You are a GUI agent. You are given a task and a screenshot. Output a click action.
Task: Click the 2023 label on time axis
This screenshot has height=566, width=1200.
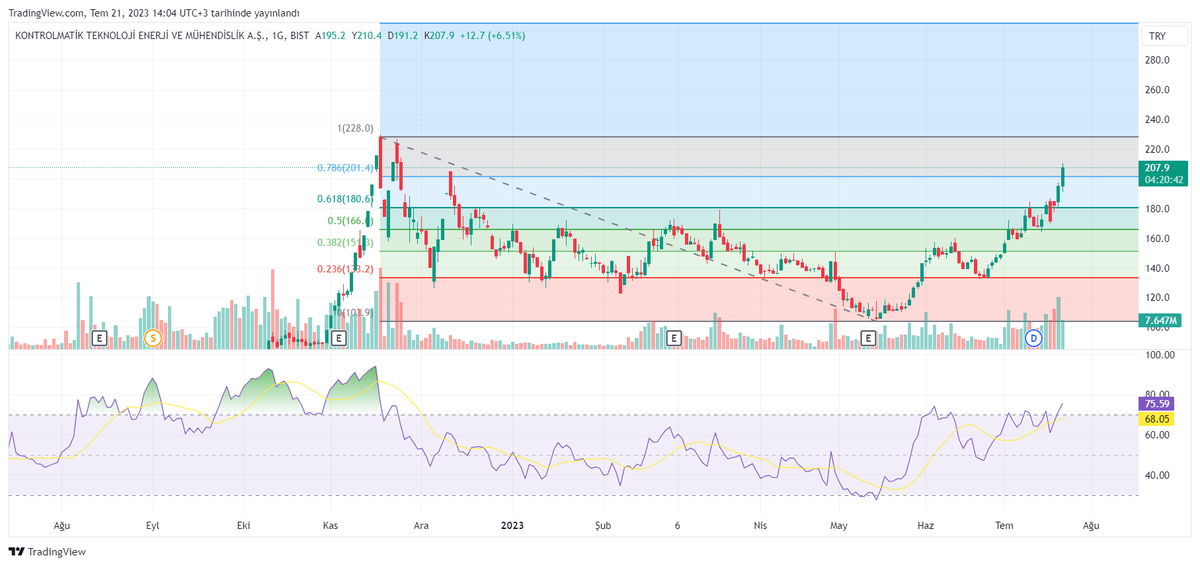tap(513, 524)
